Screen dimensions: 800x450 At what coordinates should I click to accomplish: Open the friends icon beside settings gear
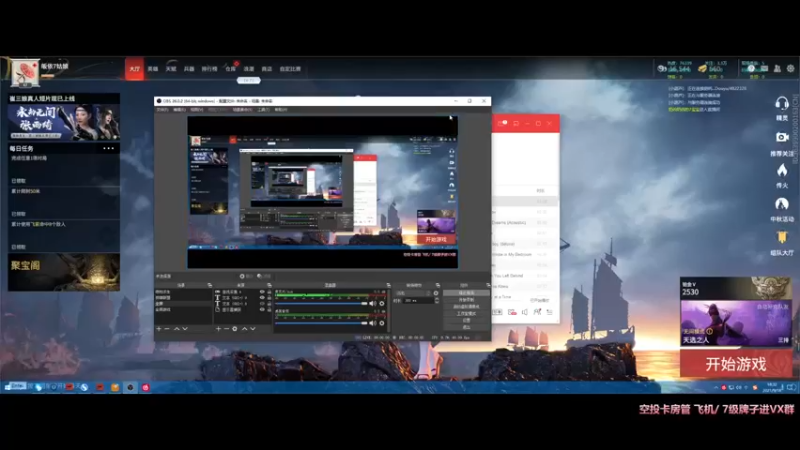(x=777, y=68)
